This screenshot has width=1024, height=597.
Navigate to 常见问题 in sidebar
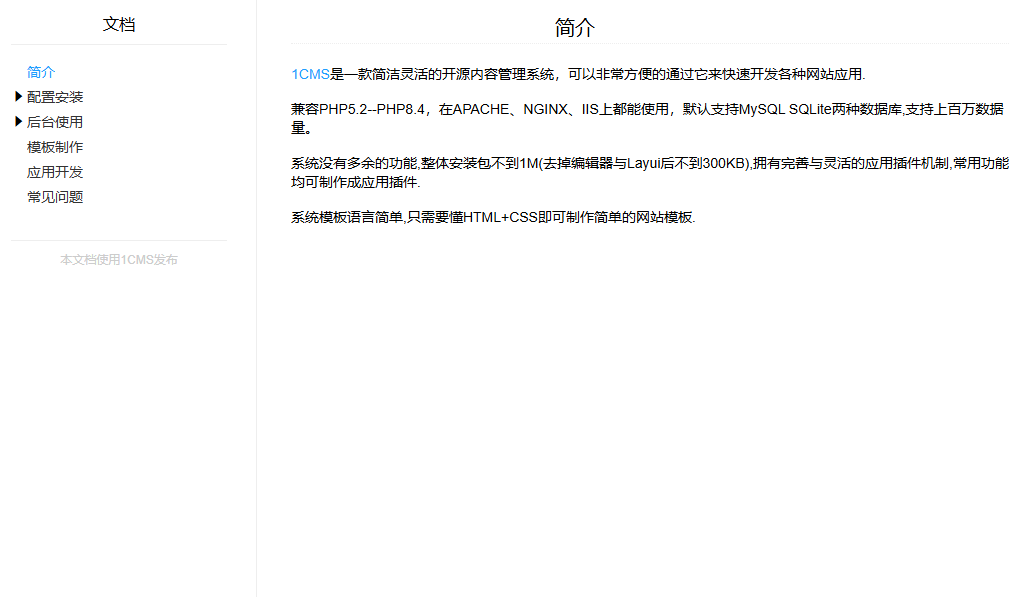coord(55,197)
